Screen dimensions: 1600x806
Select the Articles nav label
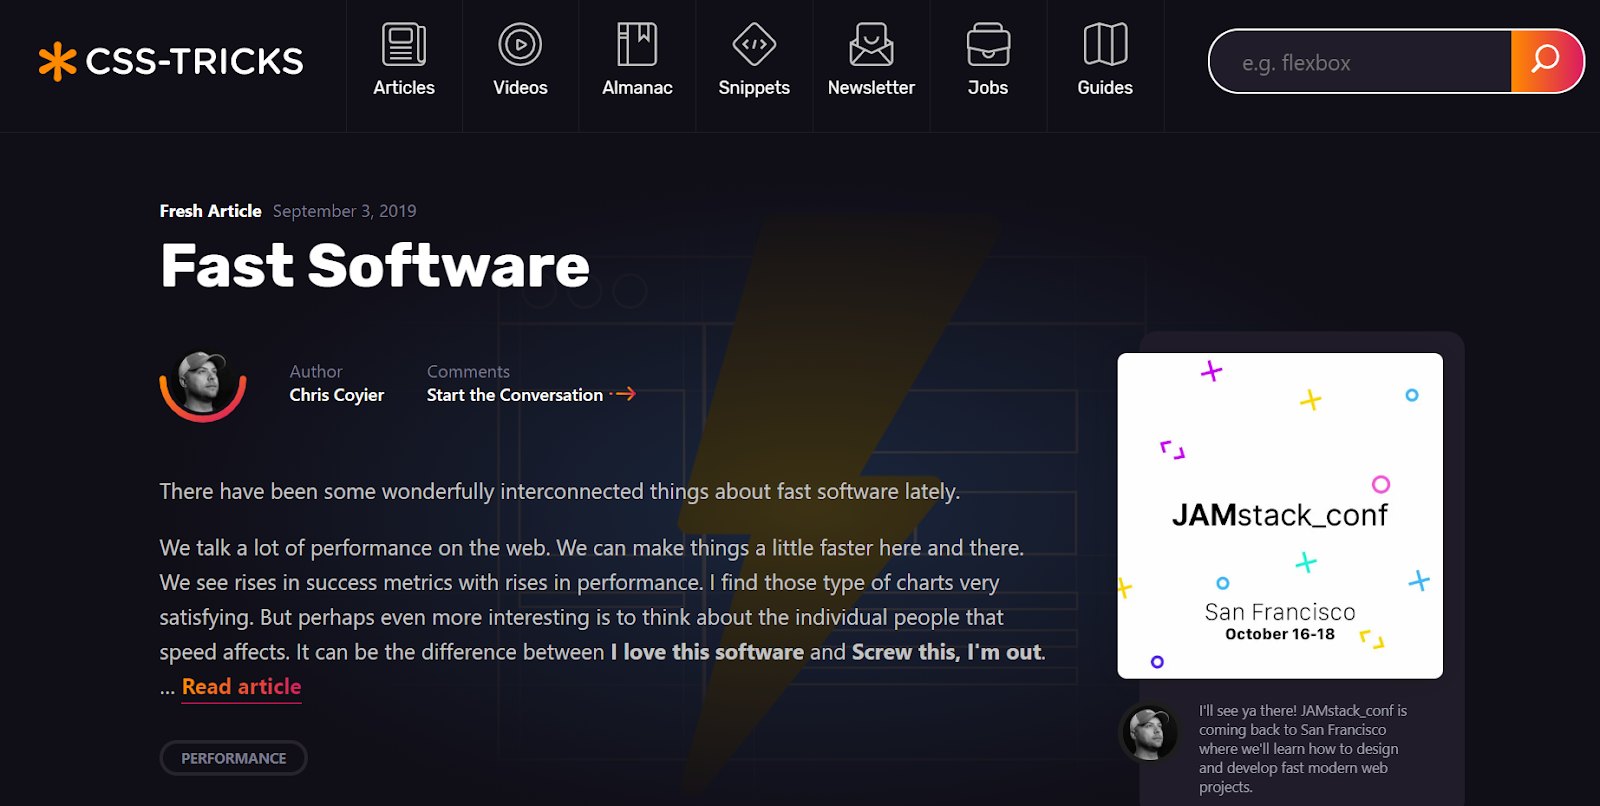404,88
